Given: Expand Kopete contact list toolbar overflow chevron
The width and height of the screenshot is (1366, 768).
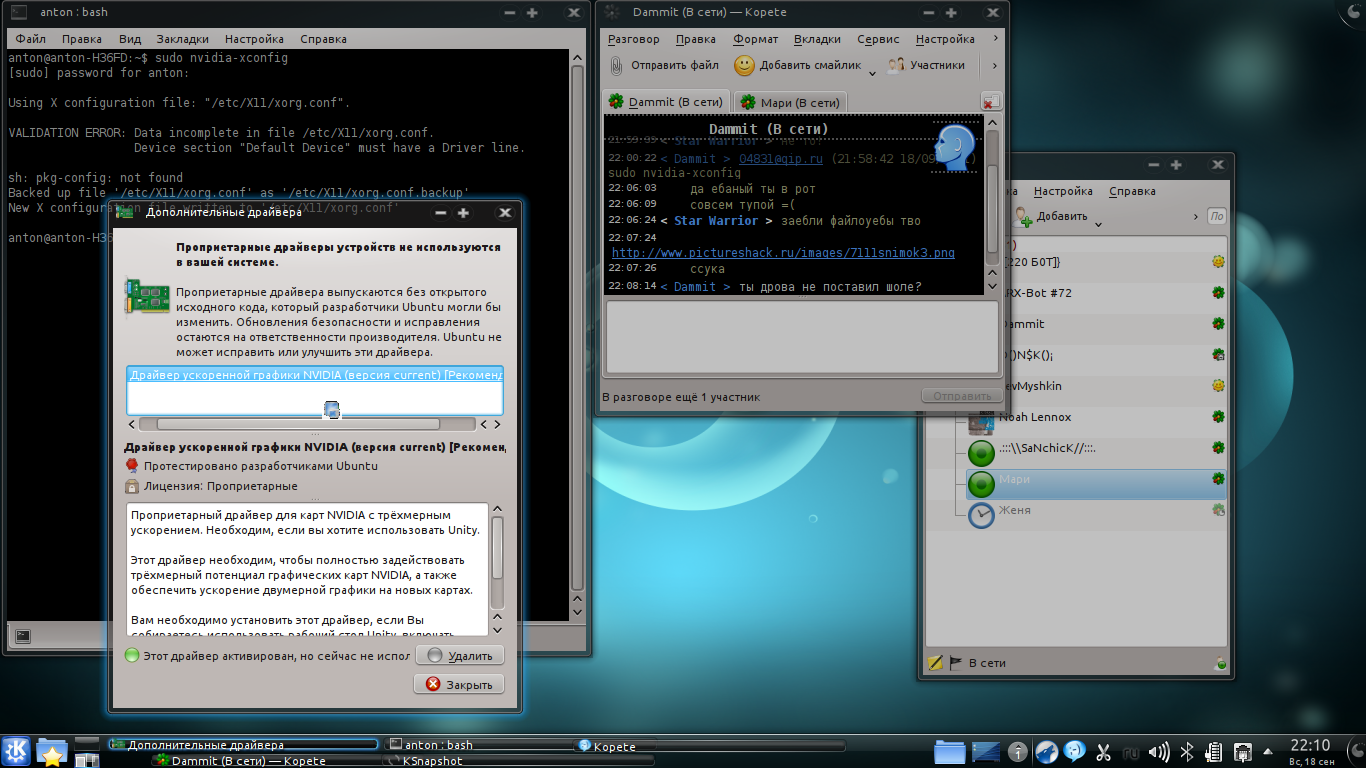Looking at the screenshot, I should [x=1196, y=216].
